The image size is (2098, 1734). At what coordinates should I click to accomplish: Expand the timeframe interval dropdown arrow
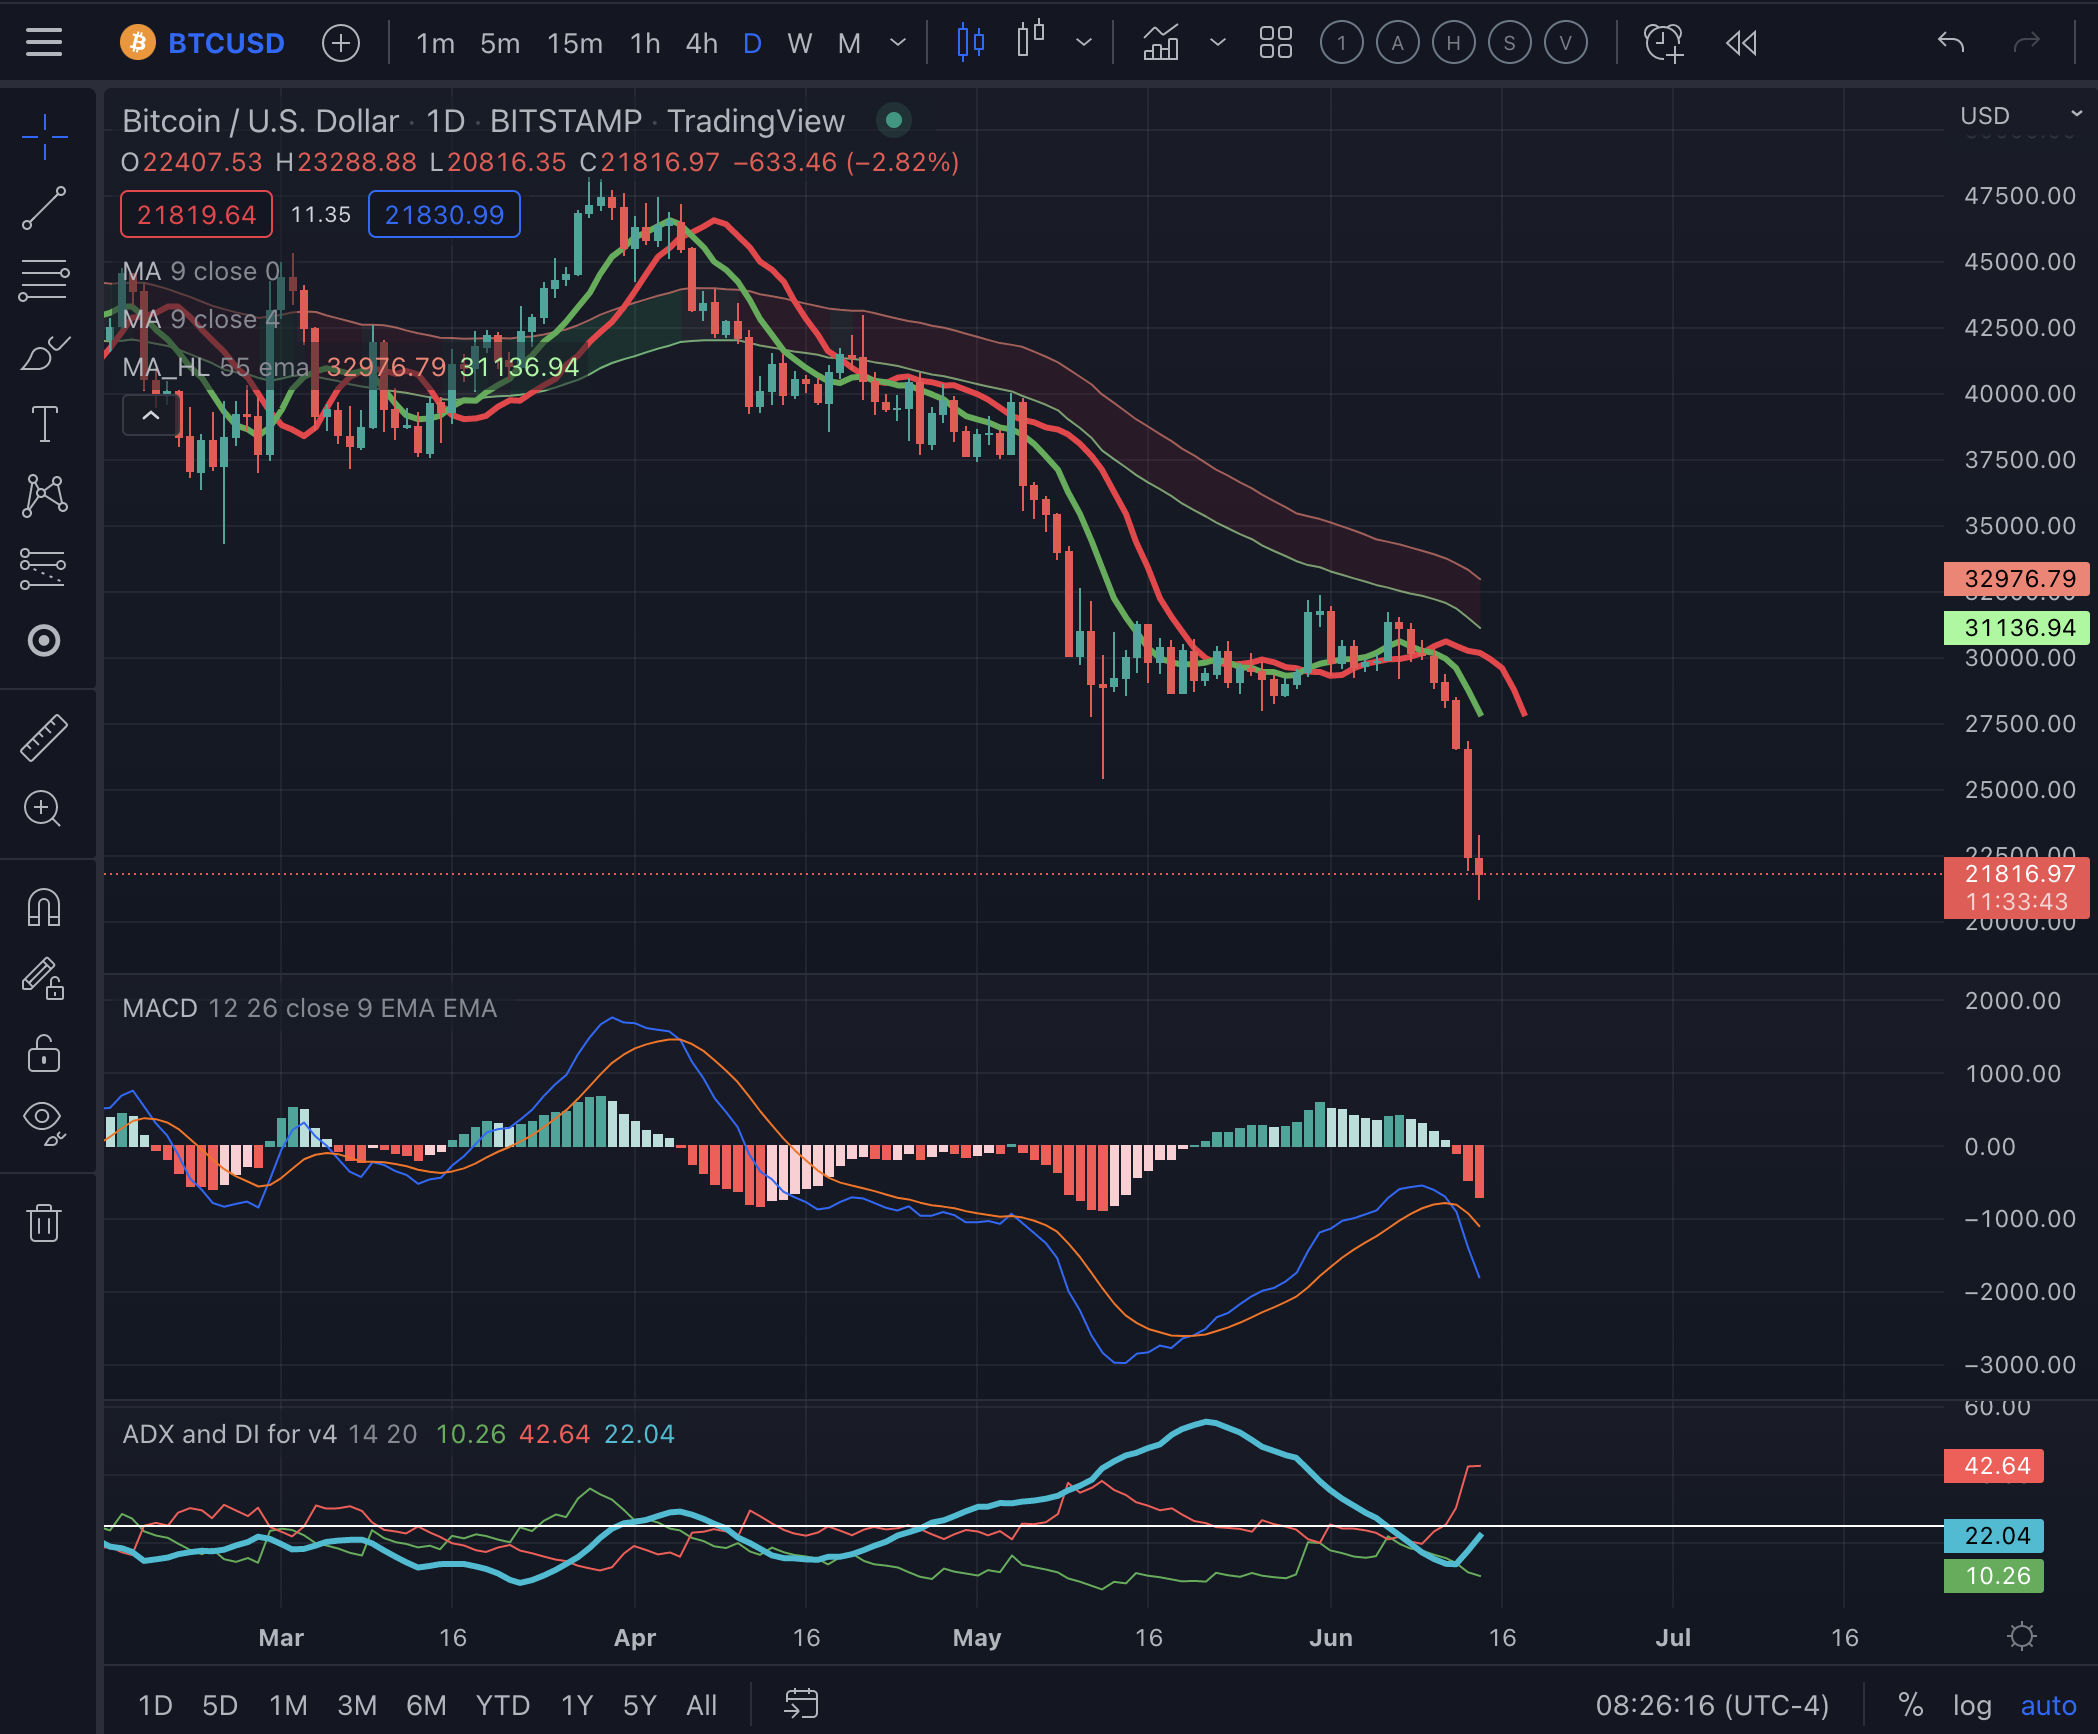pos(898,43)
